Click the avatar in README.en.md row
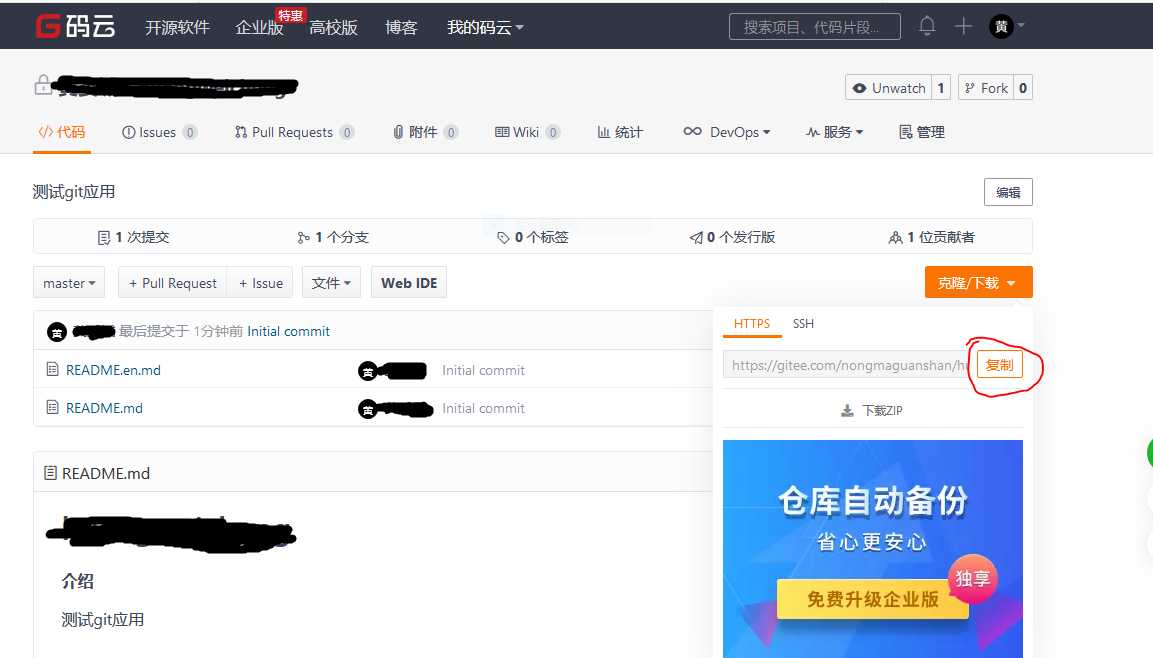The width and height of the screenshot is (1153, 658). click(x=368, y=371)
